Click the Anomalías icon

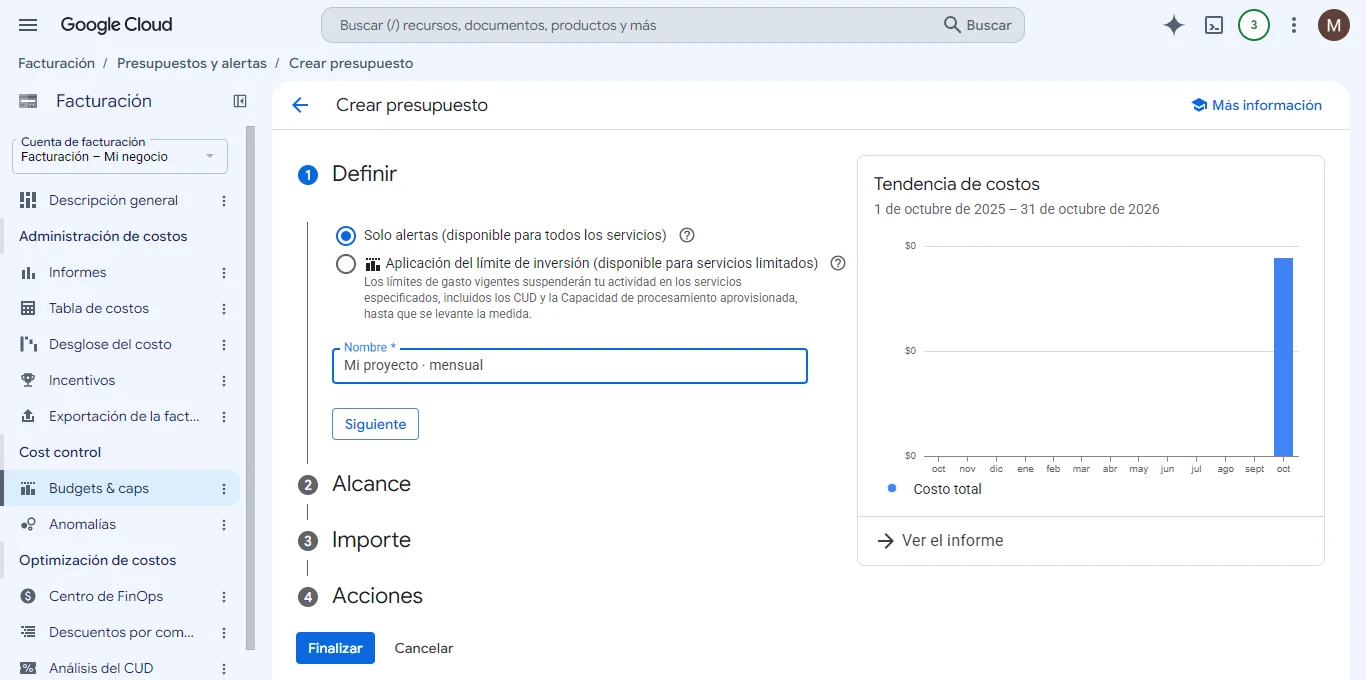click(28, 524)
